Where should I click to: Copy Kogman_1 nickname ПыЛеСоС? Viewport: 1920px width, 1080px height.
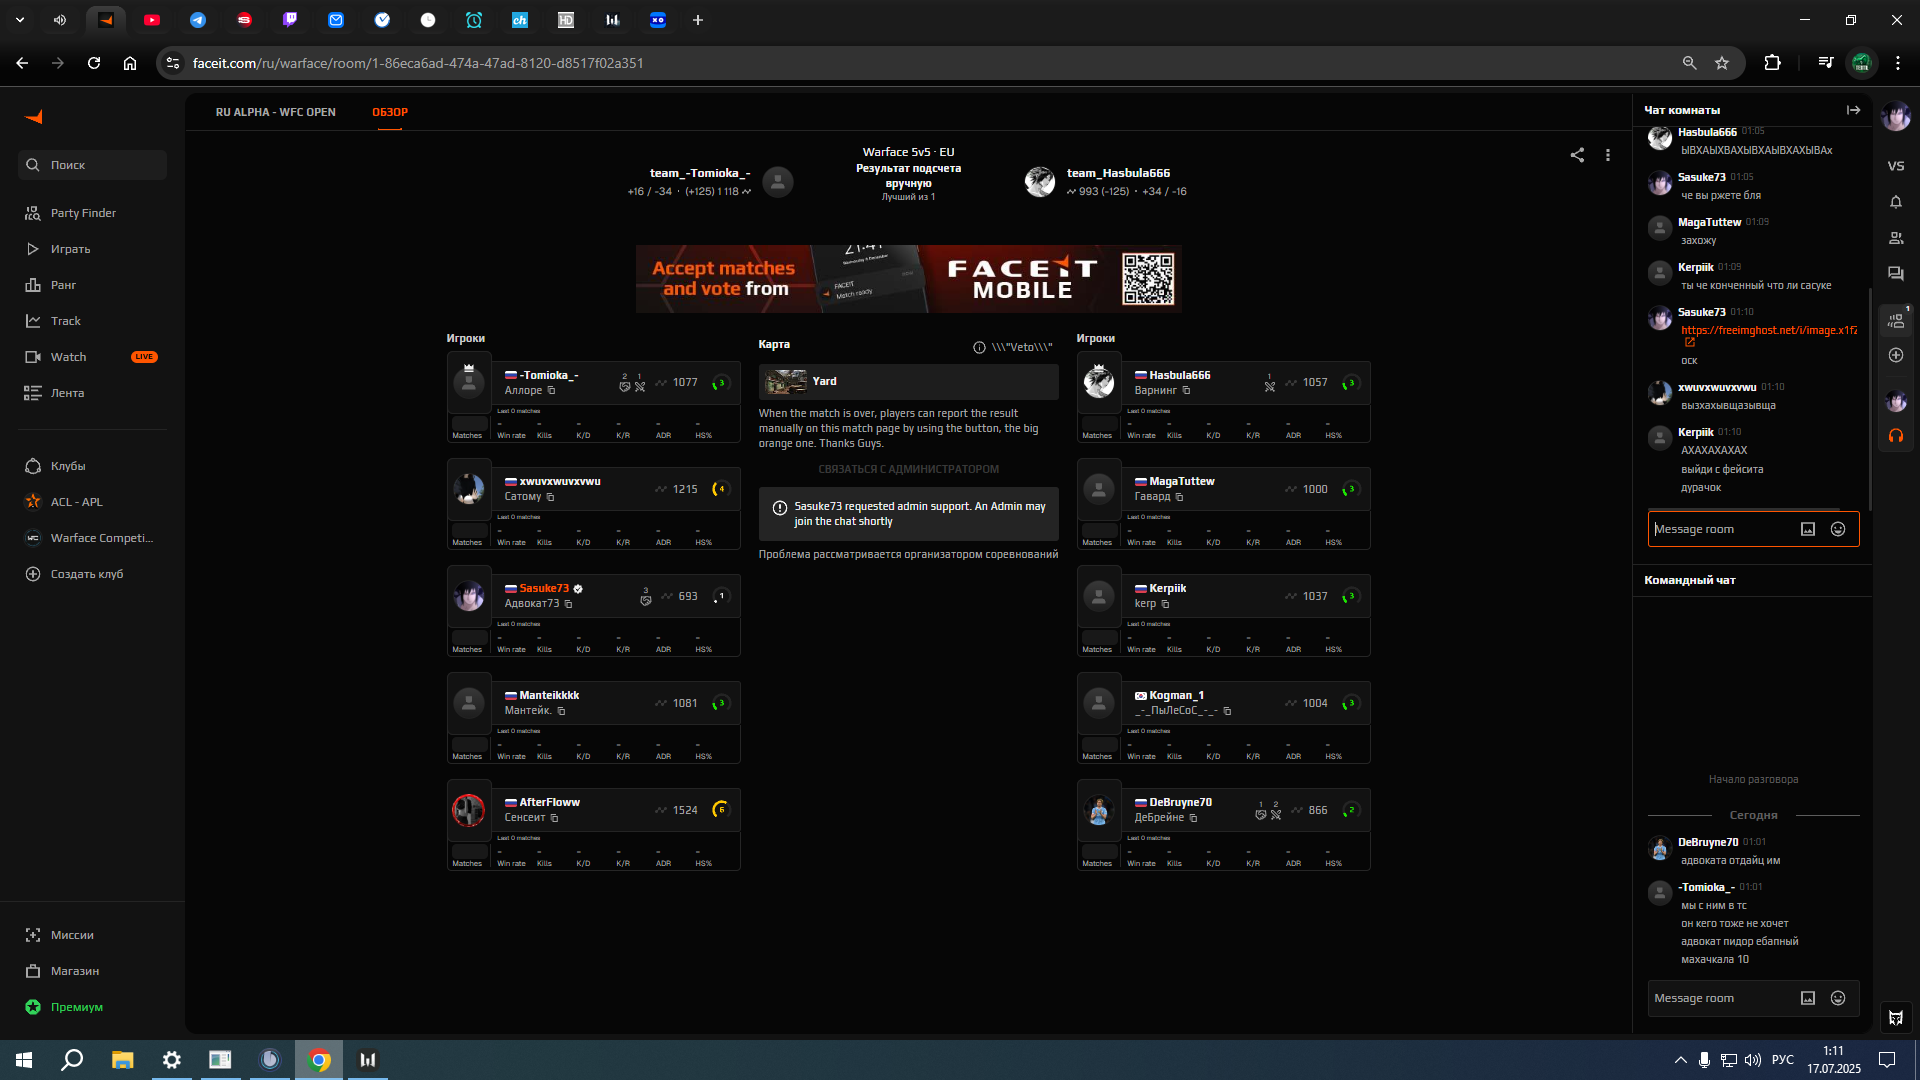pos(1227,711)
